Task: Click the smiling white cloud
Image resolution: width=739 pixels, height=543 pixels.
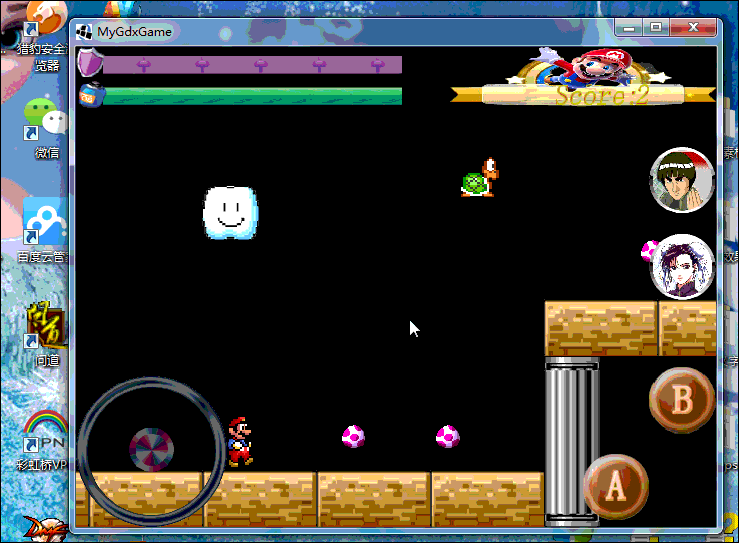Action: (x=230, y=213)
